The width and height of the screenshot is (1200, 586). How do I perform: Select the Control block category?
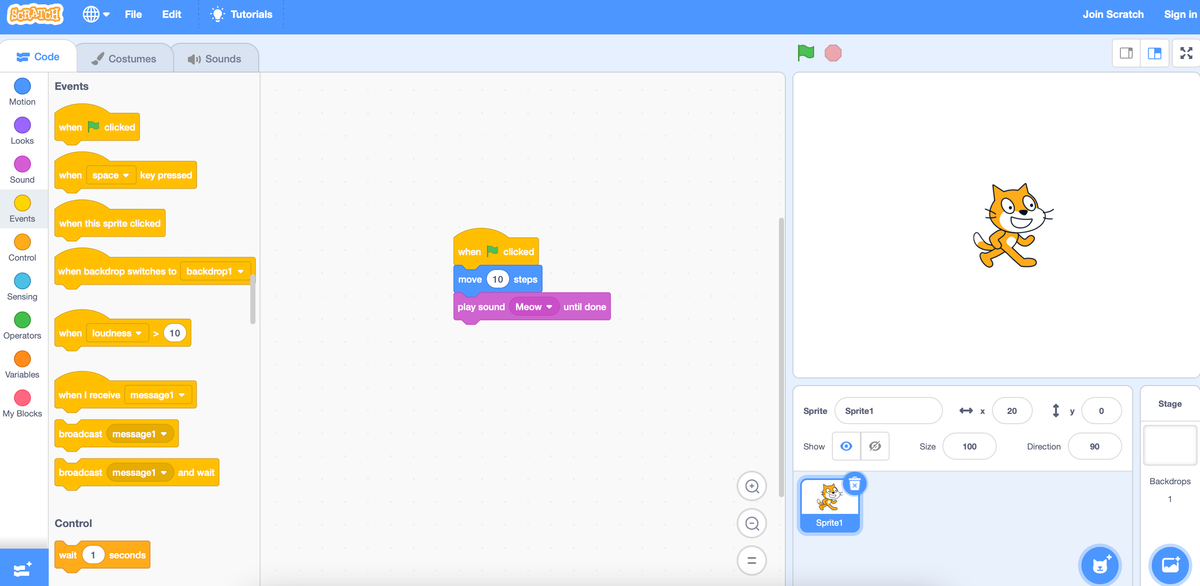[22, 248]
